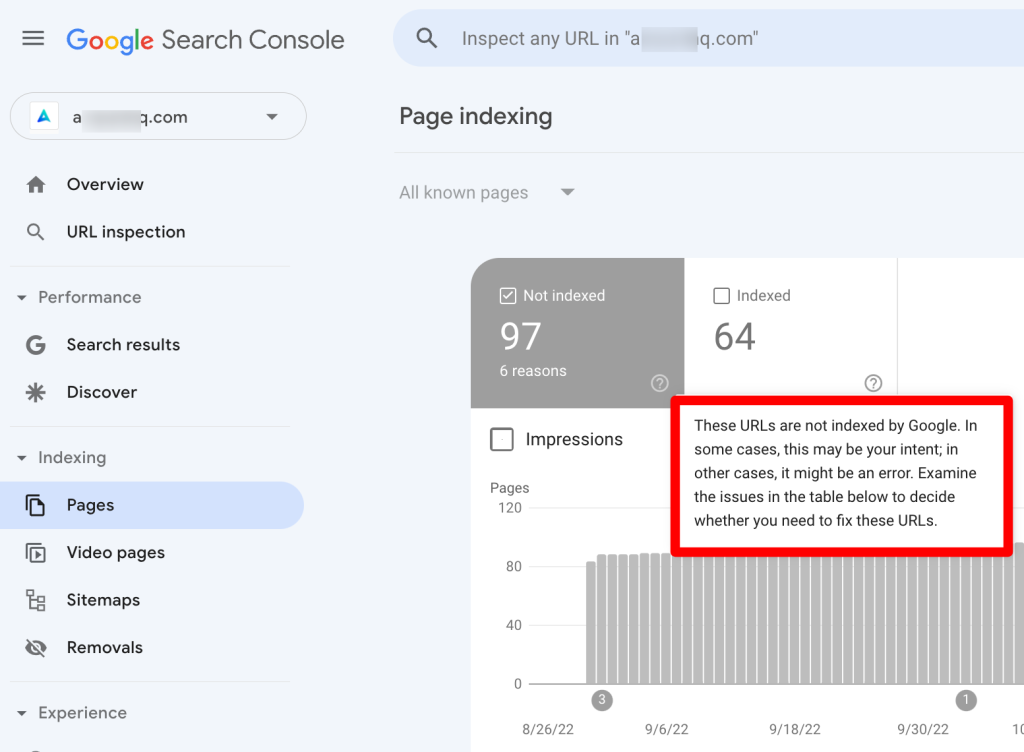This screenshot has height=752, width=1024.
Task: Click the help icon on Not indexed card
Action: [x=660, y=383]
